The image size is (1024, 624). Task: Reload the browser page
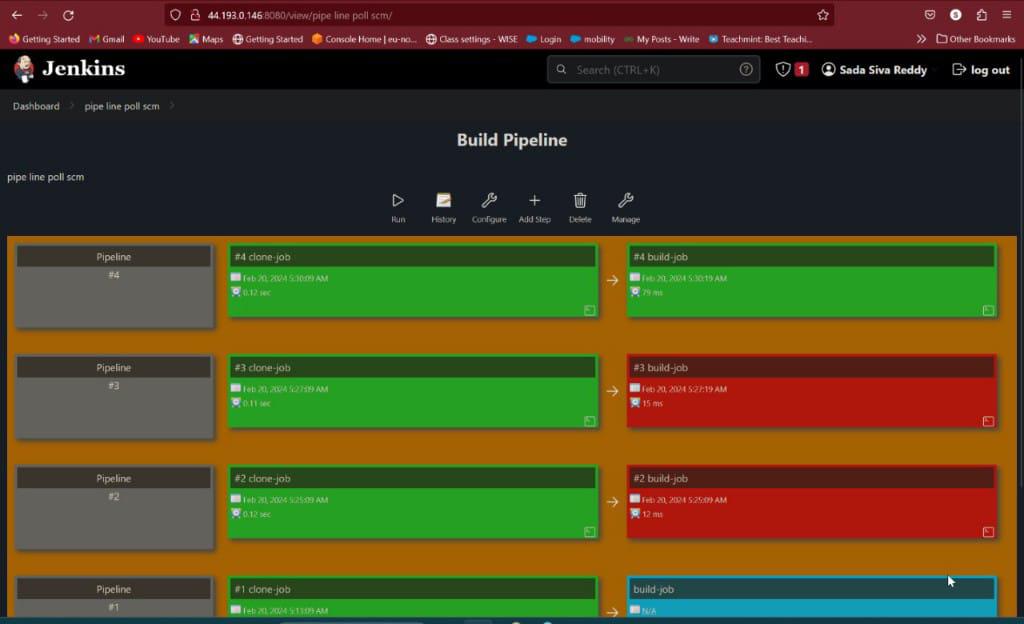[68, 15]
